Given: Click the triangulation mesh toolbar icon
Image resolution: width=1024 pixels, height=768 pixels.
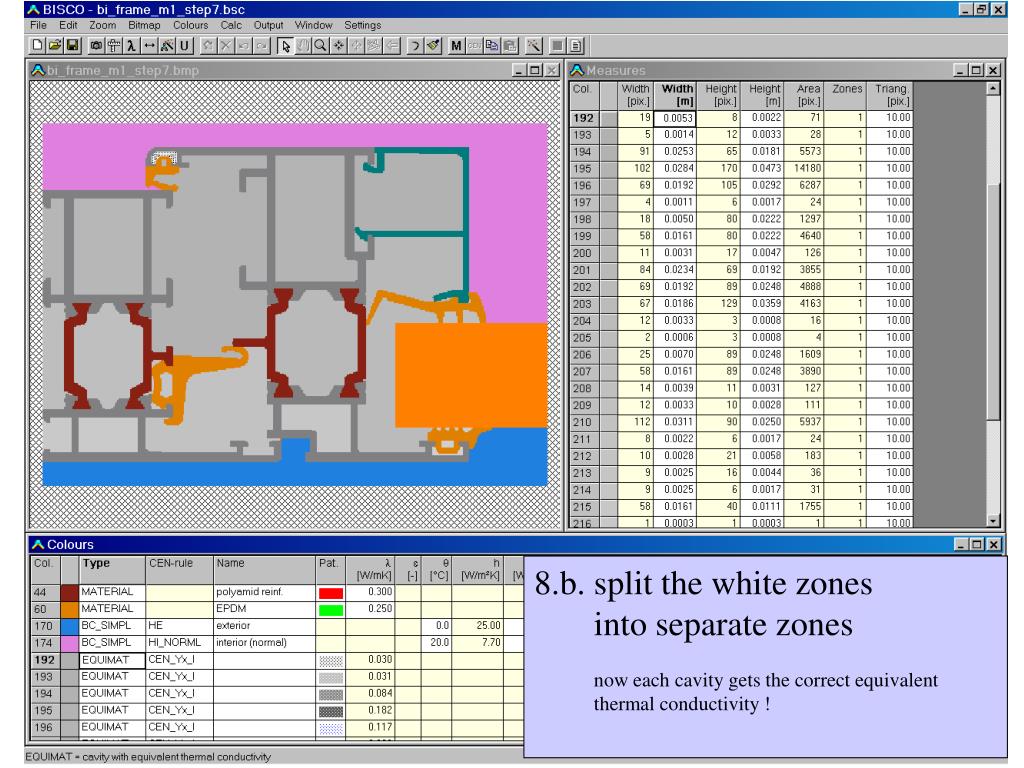Looking at the screenshot, I should (x=167, y=45).
